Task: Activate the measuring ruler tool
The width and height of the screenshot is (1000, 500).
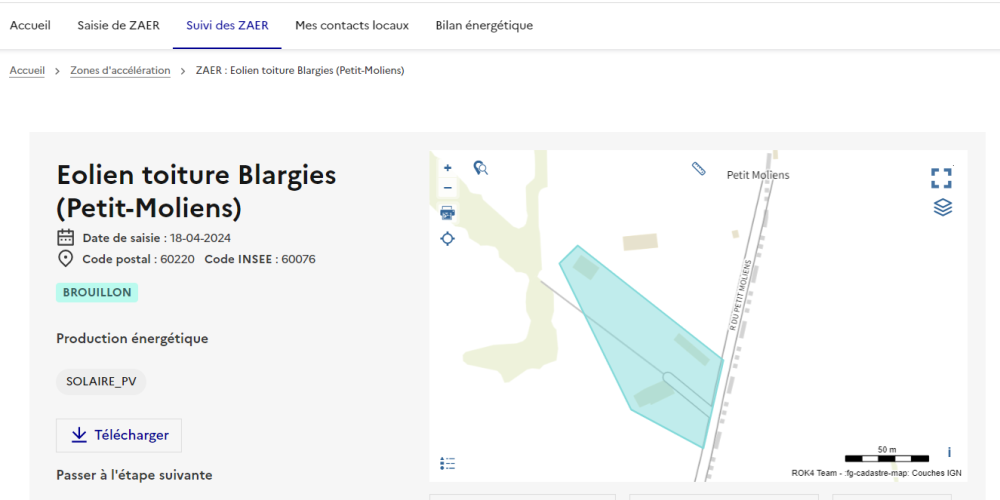Action: click(x=698, y=169)
